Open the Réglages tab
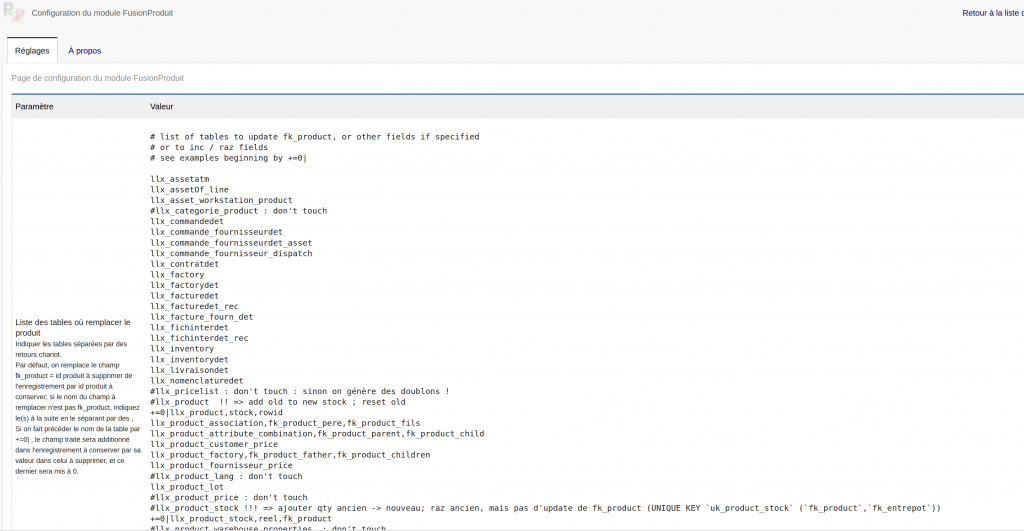 coord(32,50)
